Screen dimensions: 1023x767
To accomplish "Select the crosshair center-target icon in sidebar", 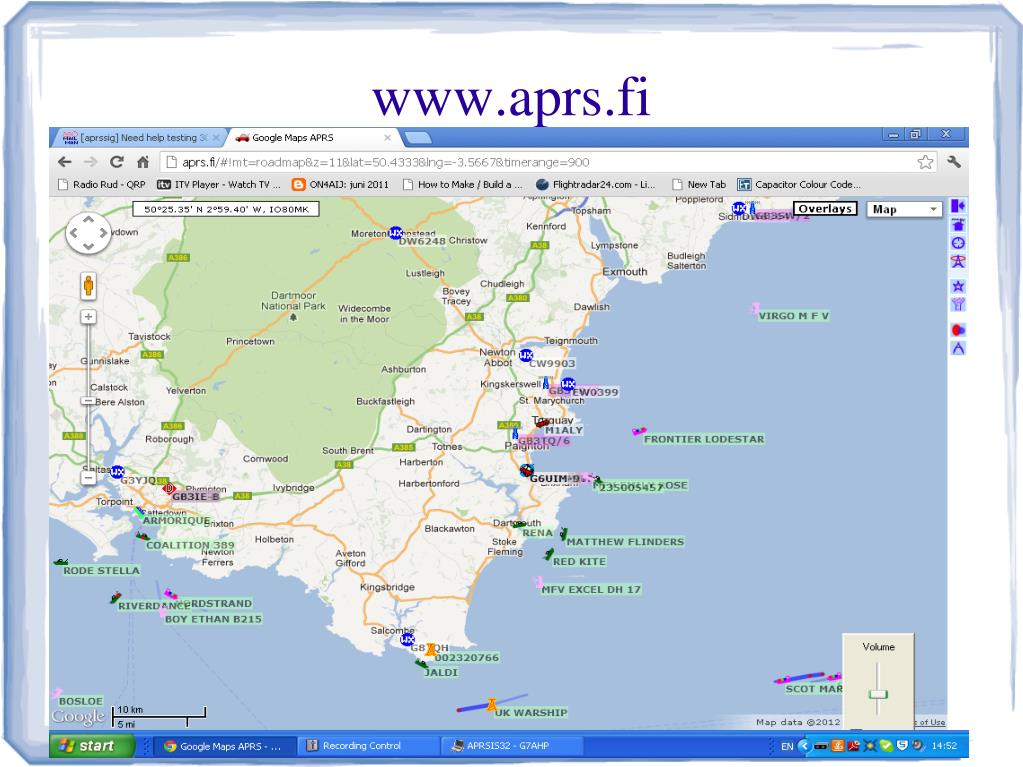I will point(958,243).
